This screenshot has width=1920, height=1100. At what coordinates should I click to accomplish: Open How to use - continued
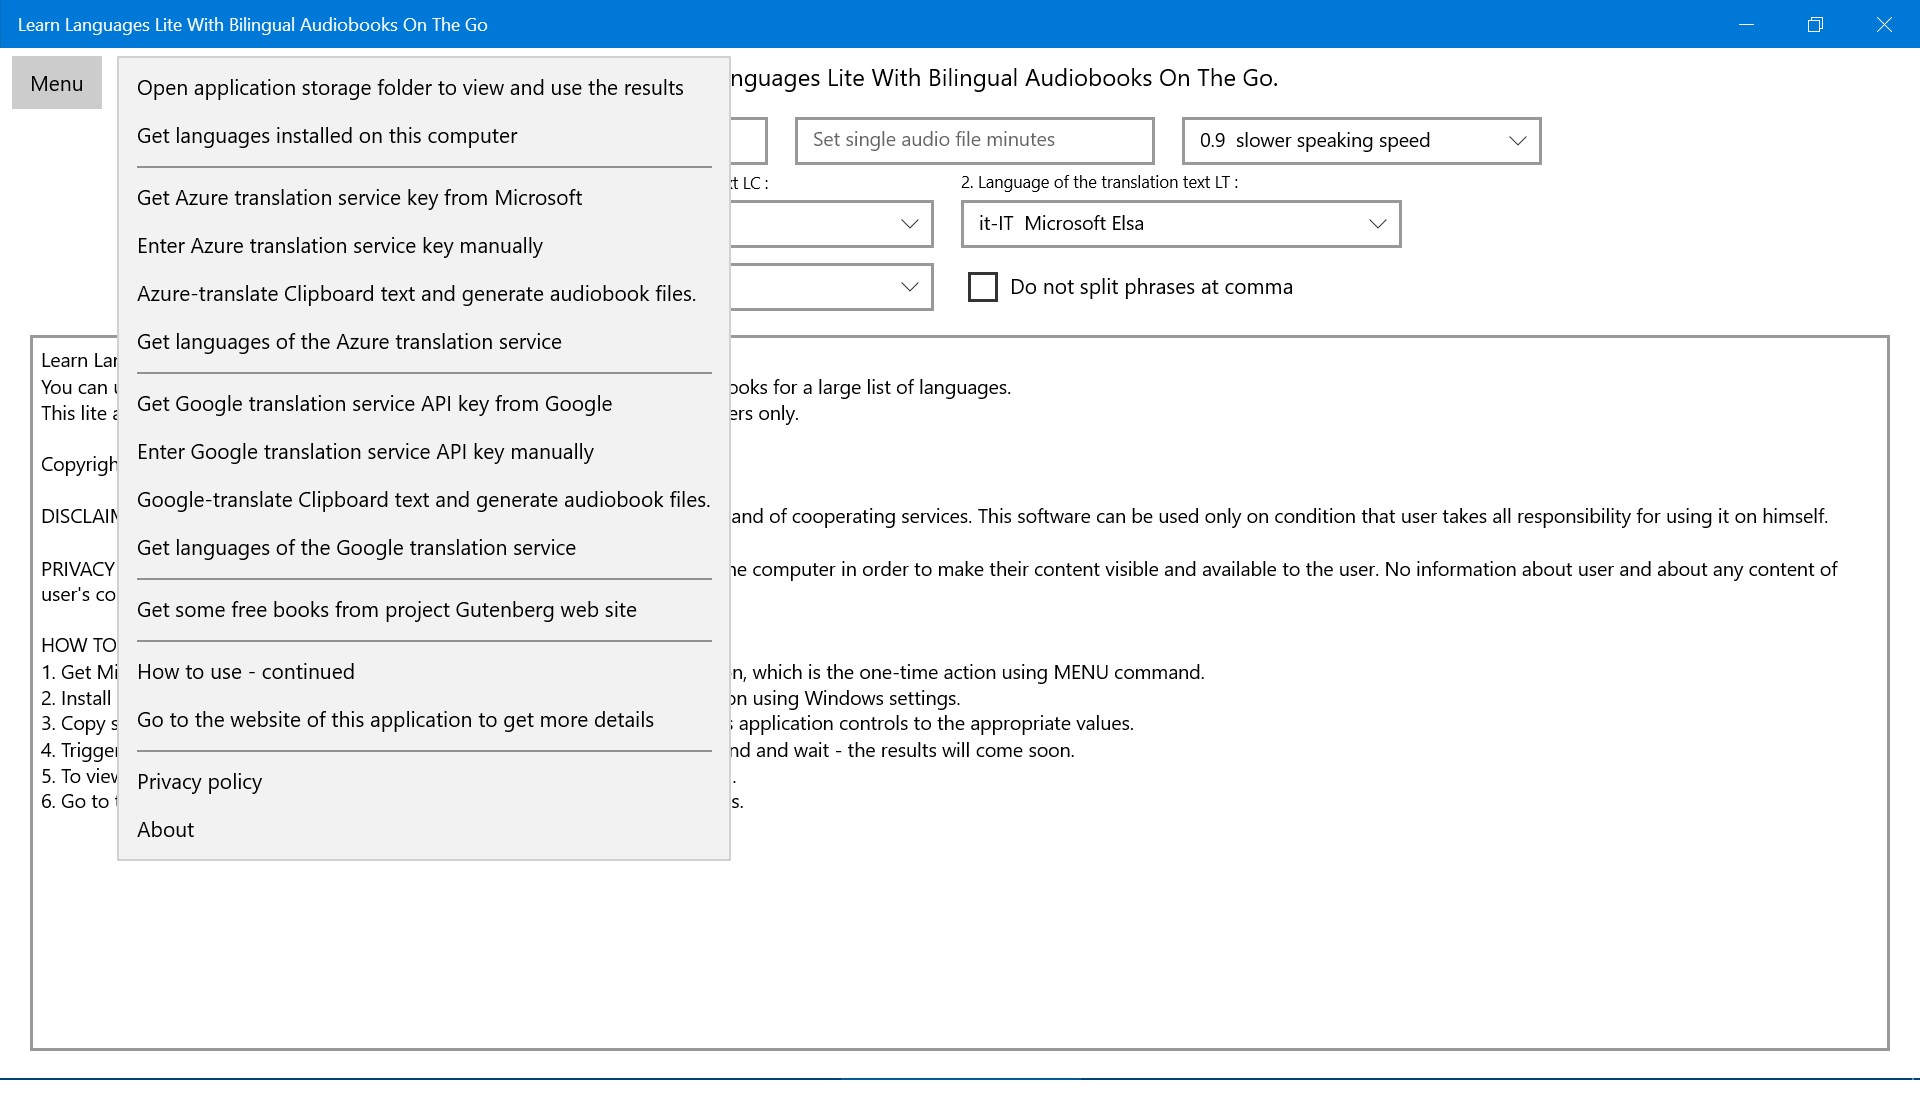click(x=246, y=672)
